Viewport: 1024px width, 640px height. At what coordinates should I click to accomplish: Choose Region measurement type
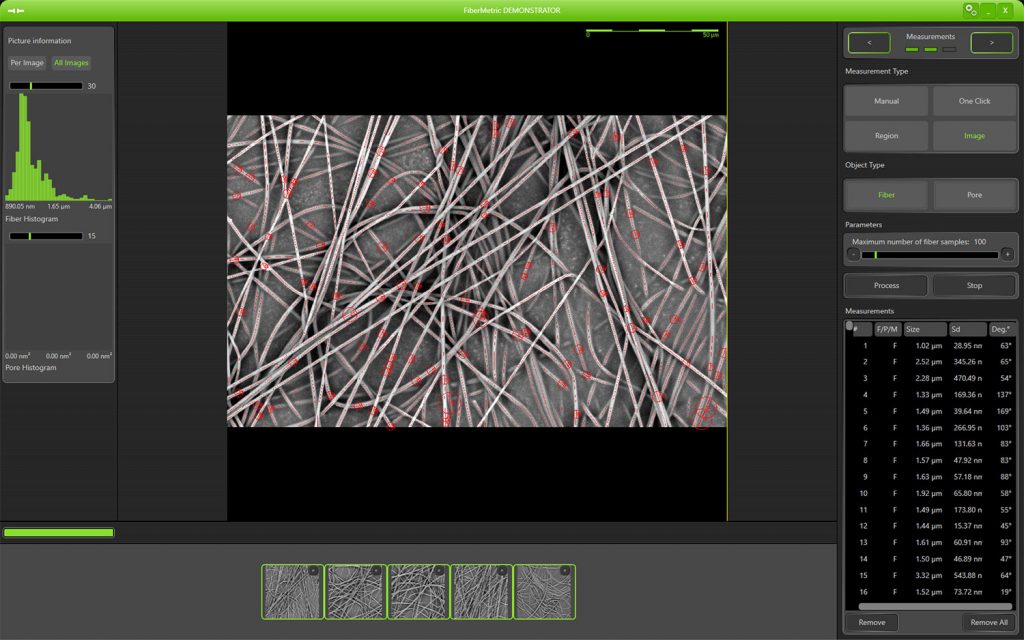coord(886,136)
